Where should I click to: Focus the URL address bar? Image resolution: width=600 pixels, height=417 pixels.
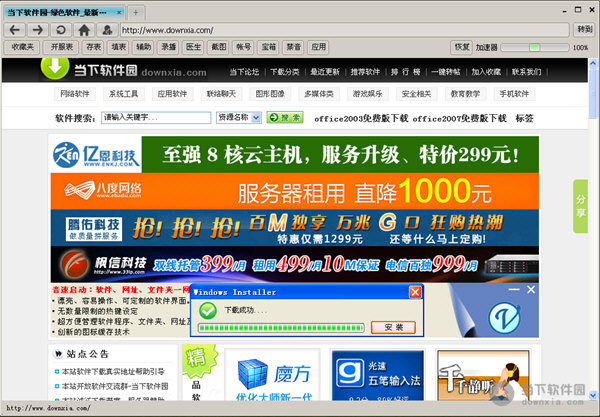pyautogui.click(x=345, y=30)
